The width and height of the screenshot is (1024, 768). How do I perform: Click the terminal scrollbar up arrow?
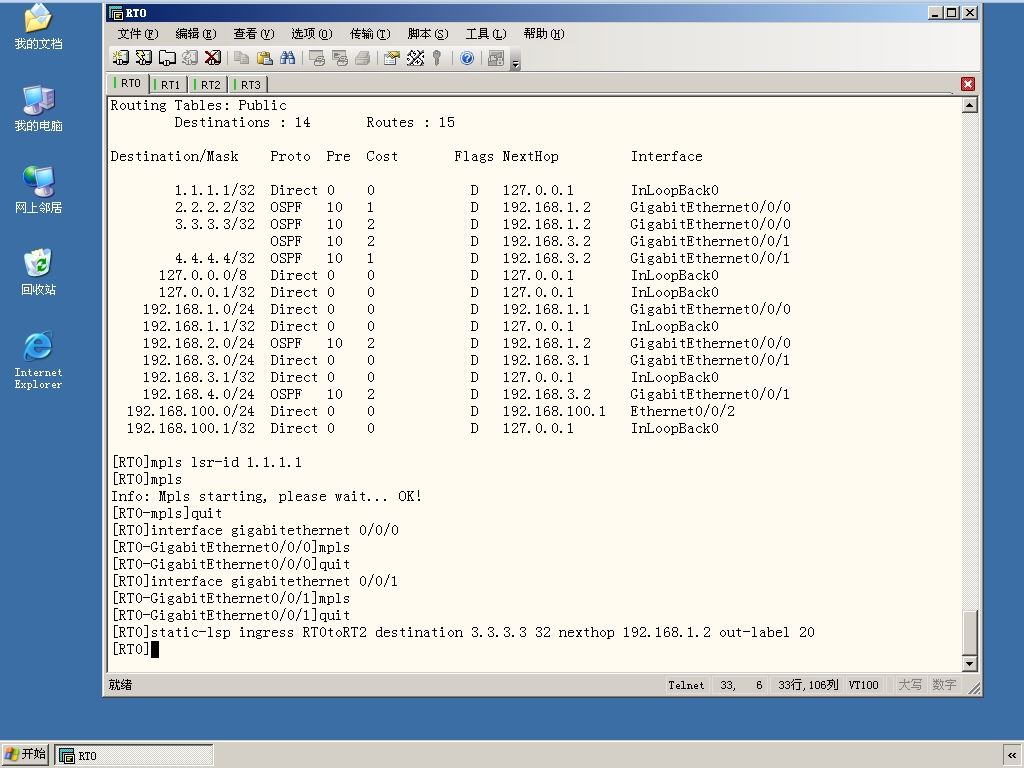point(970,105)
